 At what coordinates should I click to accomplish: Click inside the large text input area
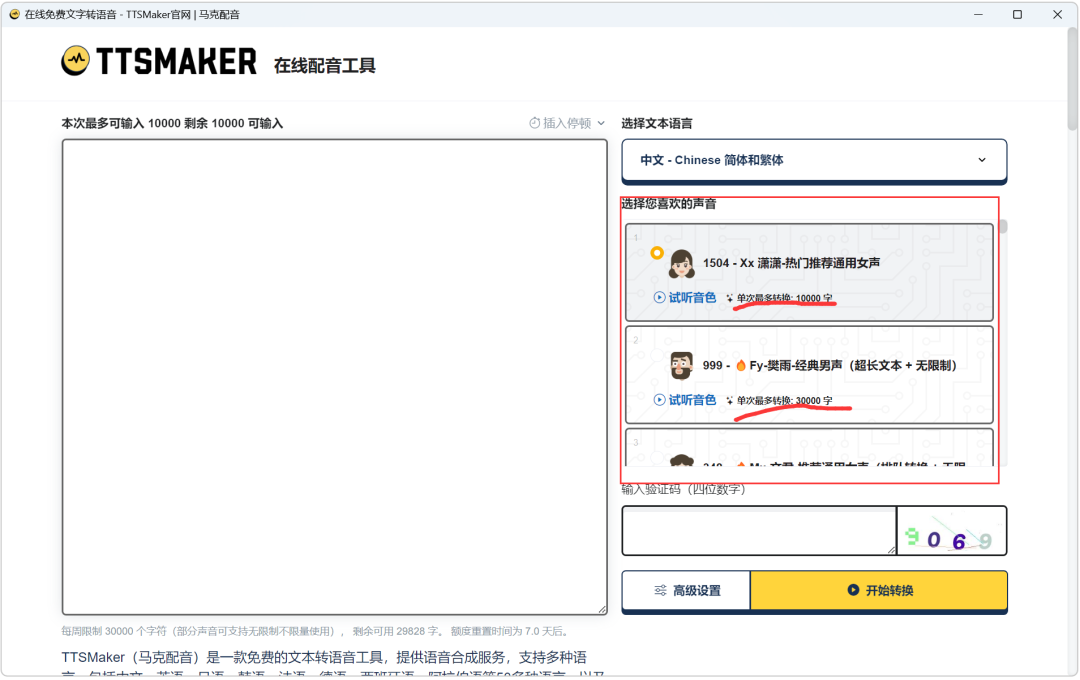335,377
